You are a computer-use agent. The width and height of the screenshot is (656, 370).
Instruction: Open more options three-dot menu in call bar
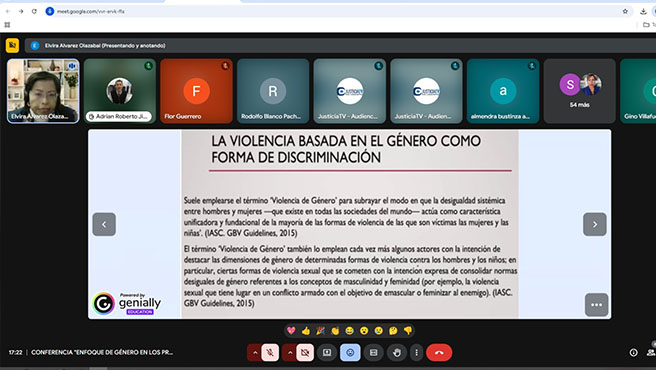pos(416,353)
